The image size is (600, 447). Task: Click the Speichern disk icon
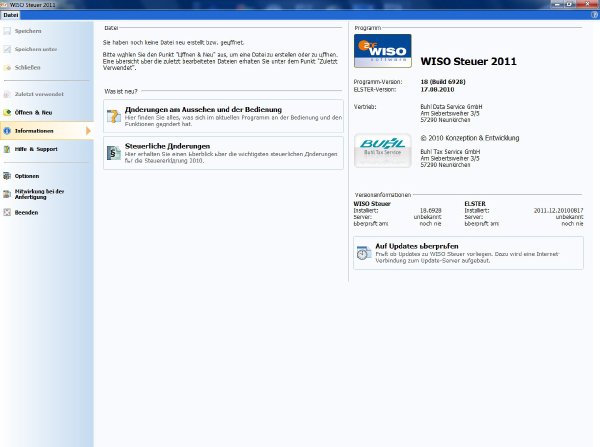(7, 31)
